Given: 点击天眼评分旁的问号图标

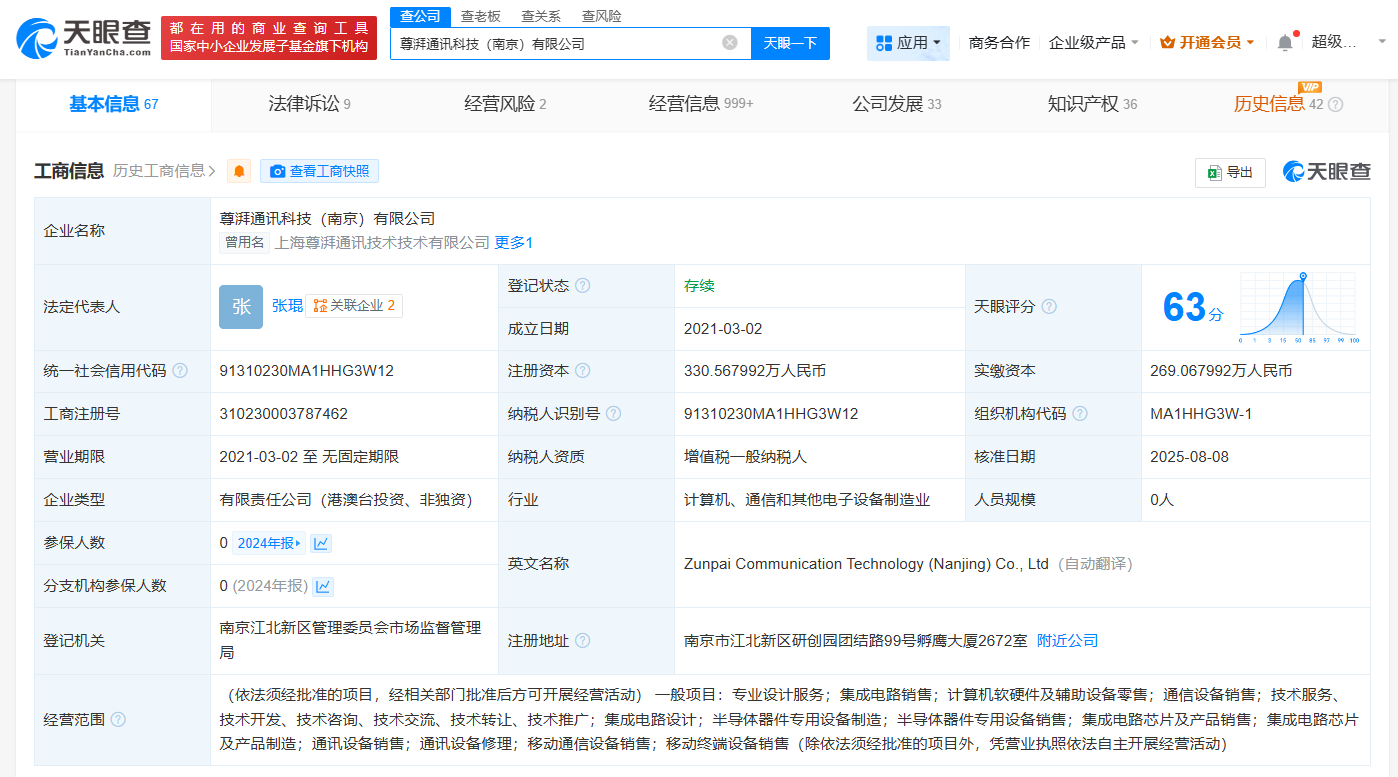Looking at the screenshot, I should click(x=1048, y=306).
